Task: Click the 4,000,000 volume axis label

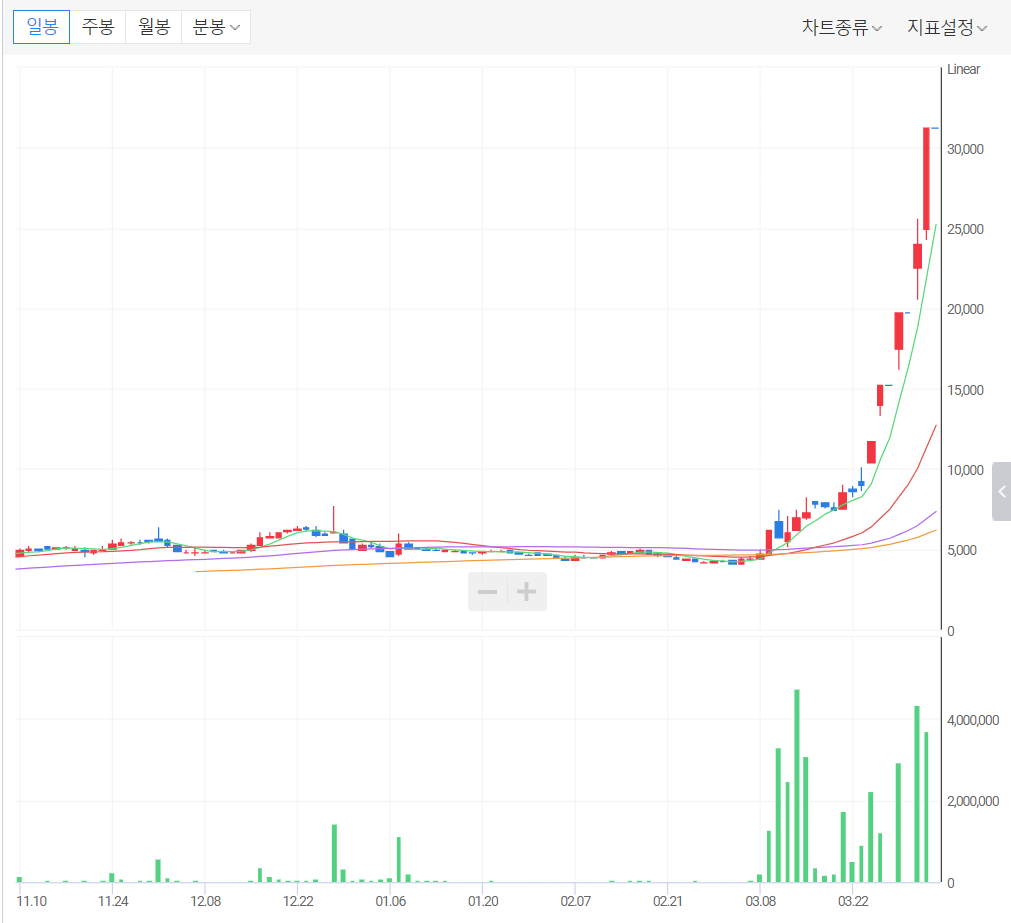Action: click(973, 721)
